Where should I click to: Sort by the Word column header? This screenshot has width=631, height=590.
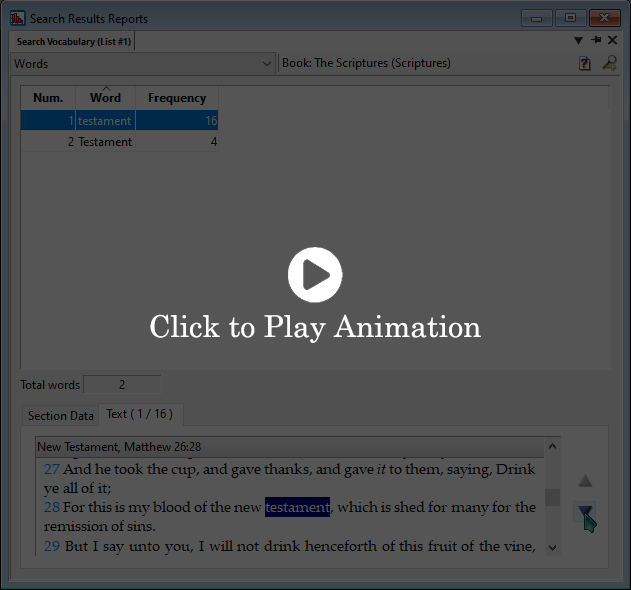point(105,98)
